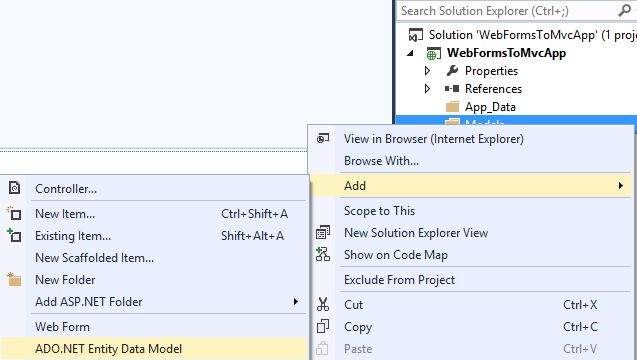Expand the Properties tree node
Screen dimensions: 637x360
[427, 71]
